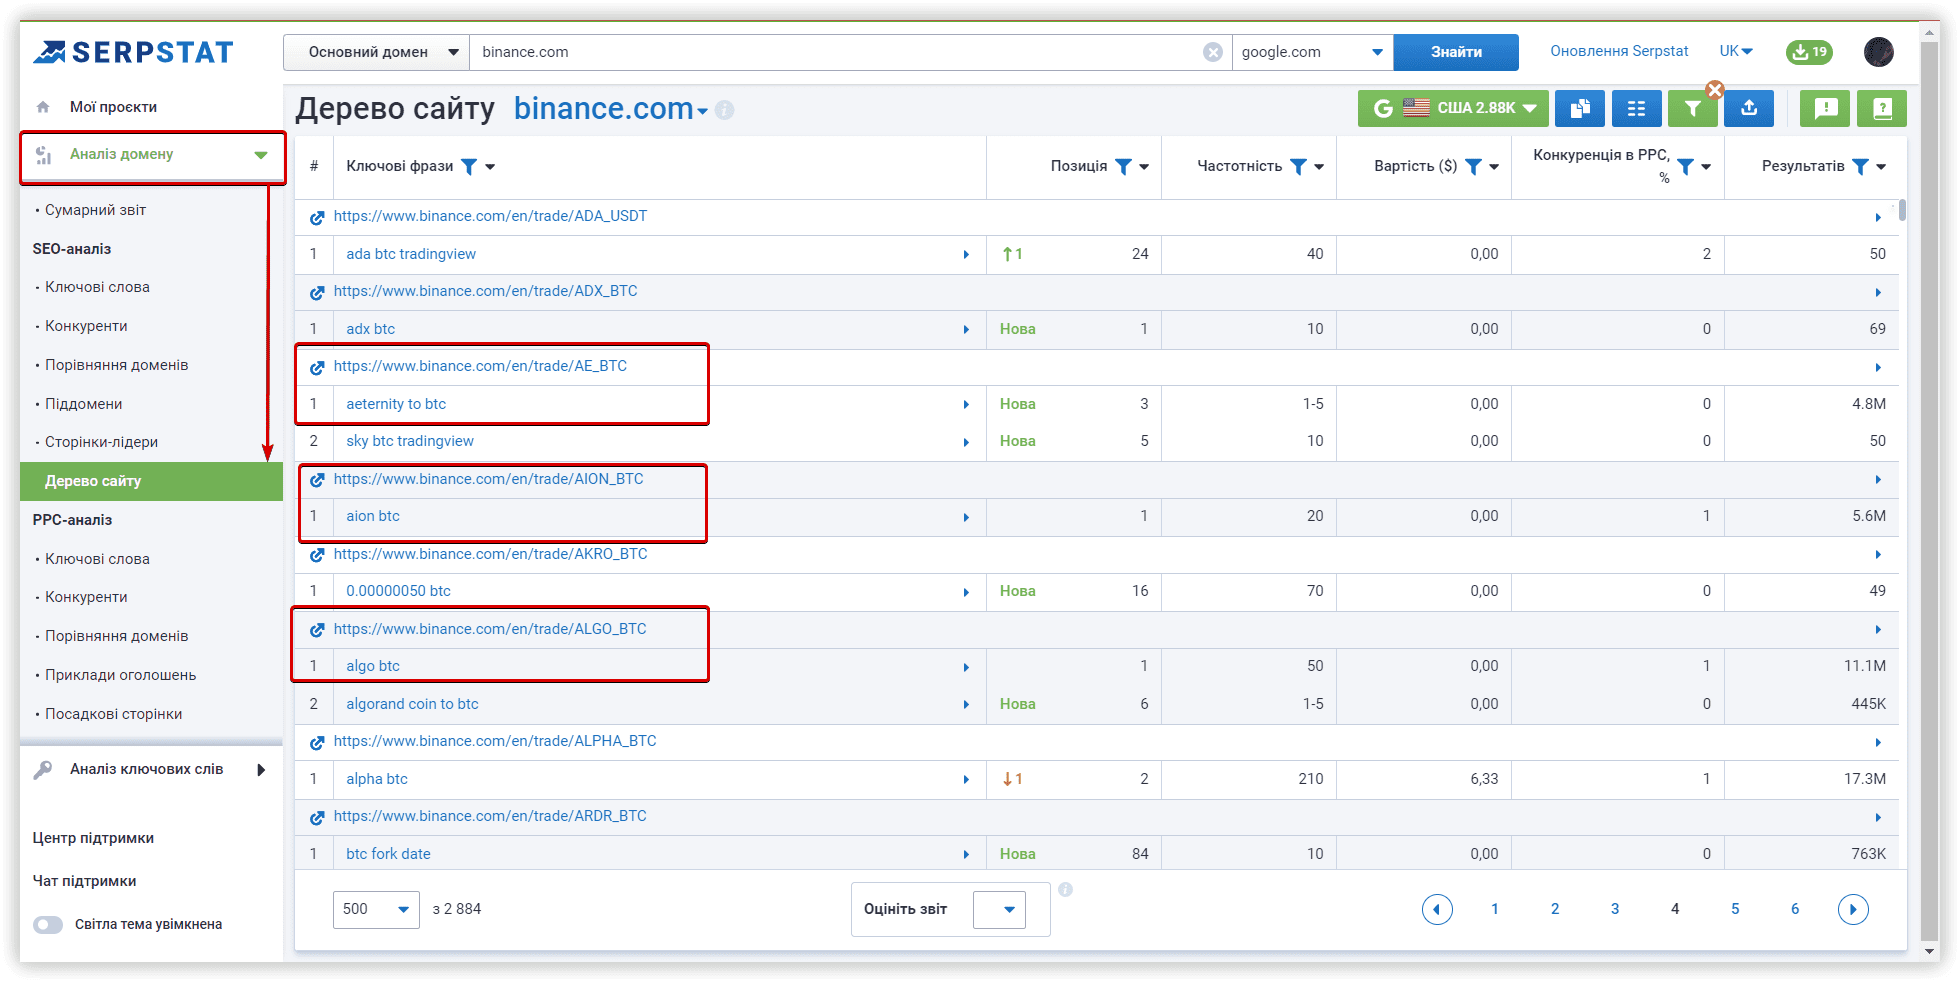Click the home icon beside Мої проєкти

tap(43, 107)
